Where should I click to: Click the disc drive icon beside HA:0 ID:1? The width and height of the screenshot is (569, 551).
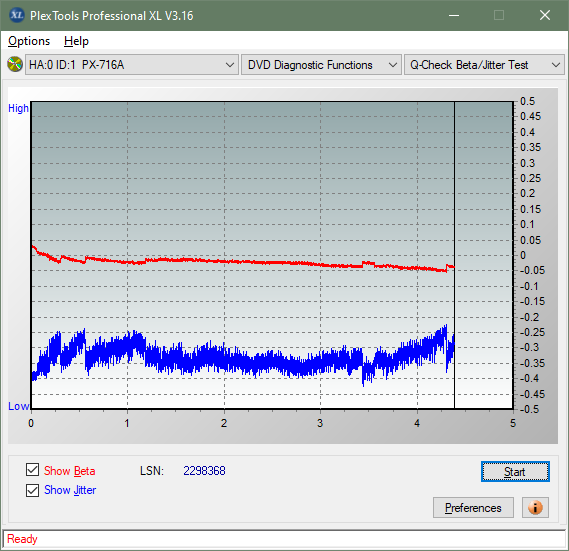pos(15,65)
